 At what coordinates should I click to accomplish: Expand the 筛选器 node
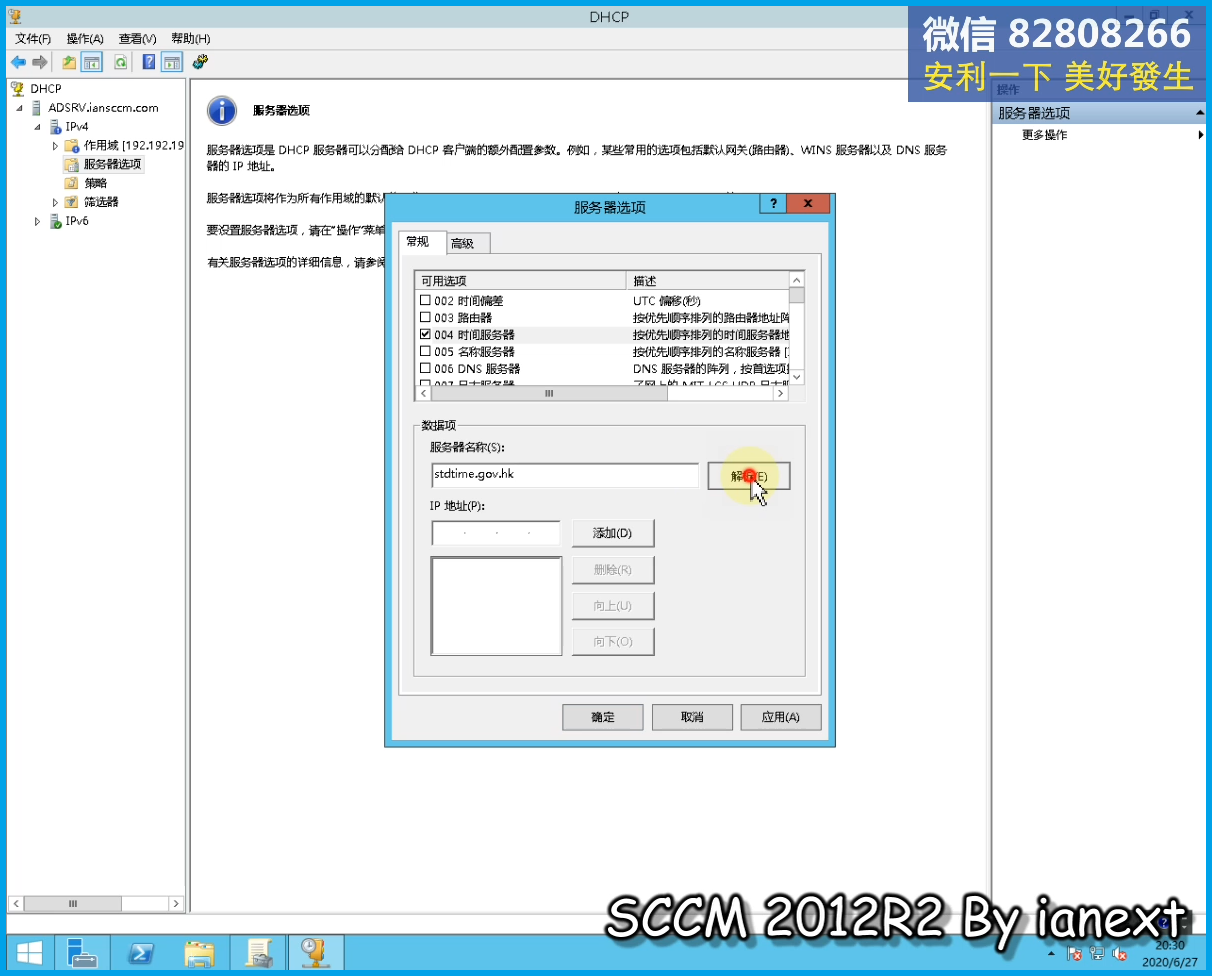point(56,202)
